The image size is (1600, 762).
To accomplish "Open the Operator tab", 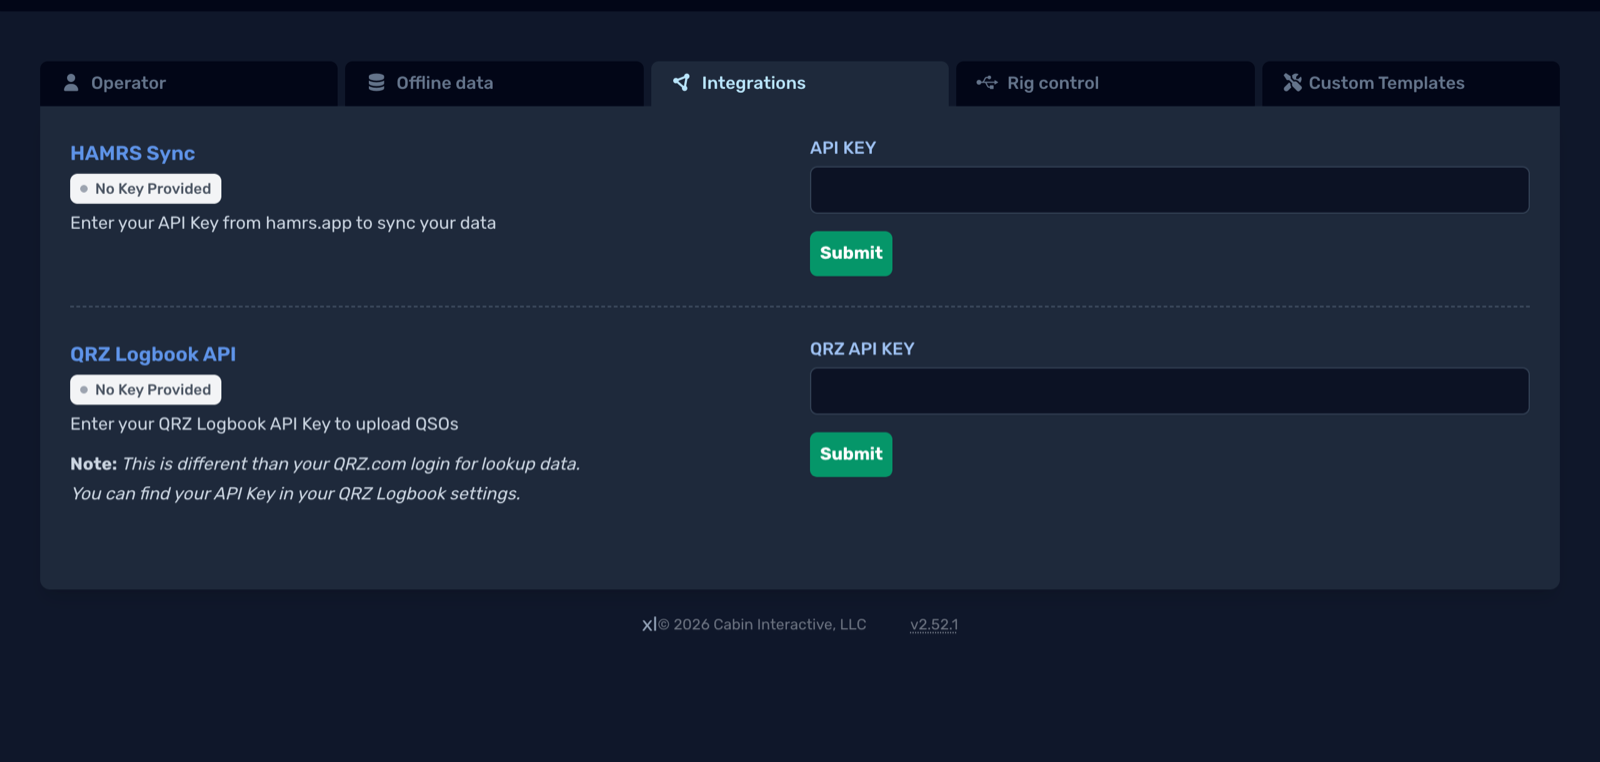I will click(189, 84).
